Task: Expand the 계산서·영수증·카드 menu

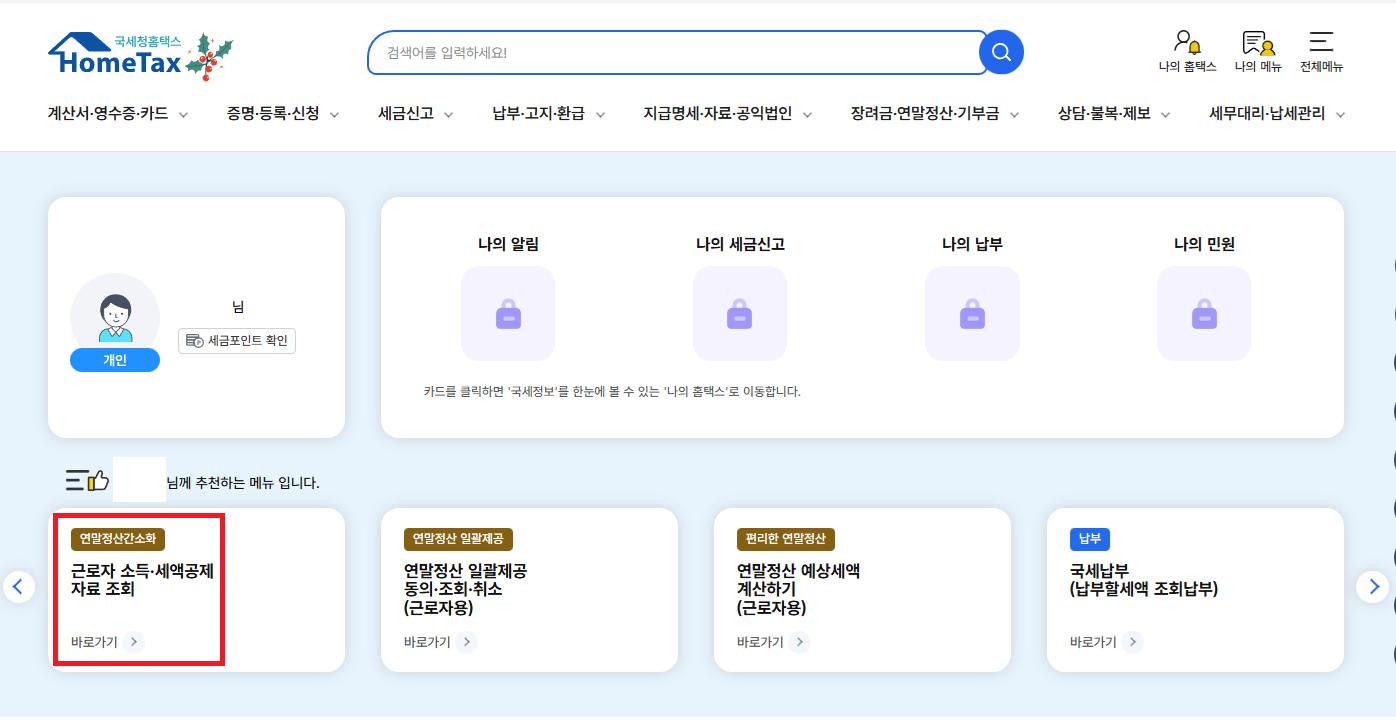Action: [118, 114]
